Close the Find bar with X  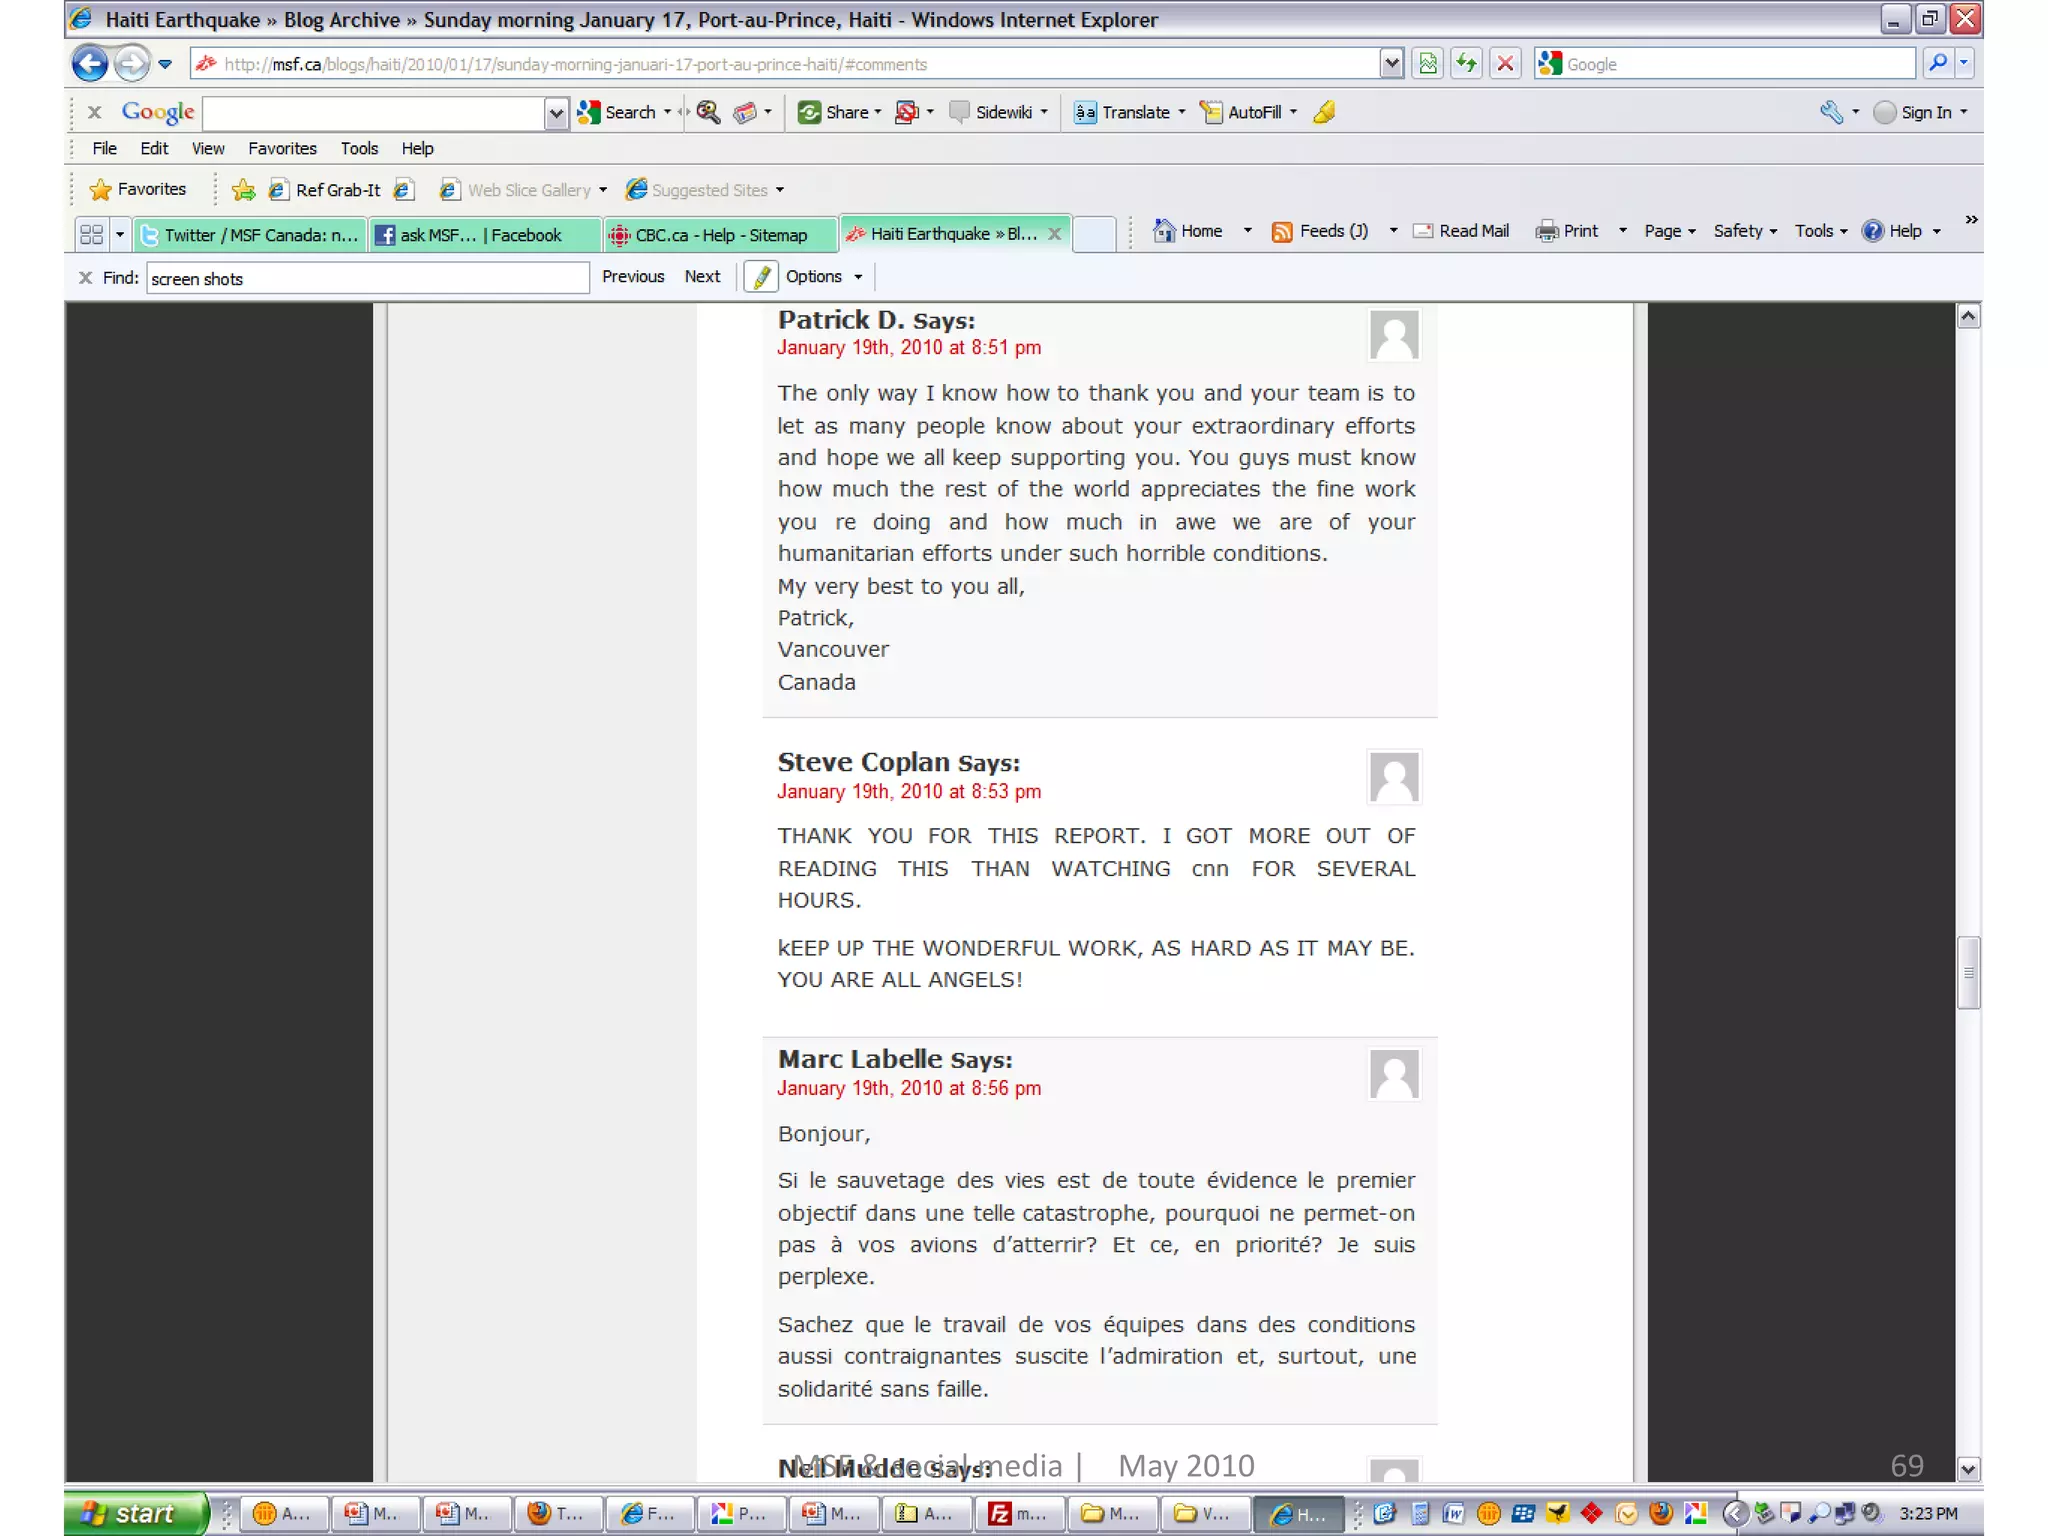(86, 278)
